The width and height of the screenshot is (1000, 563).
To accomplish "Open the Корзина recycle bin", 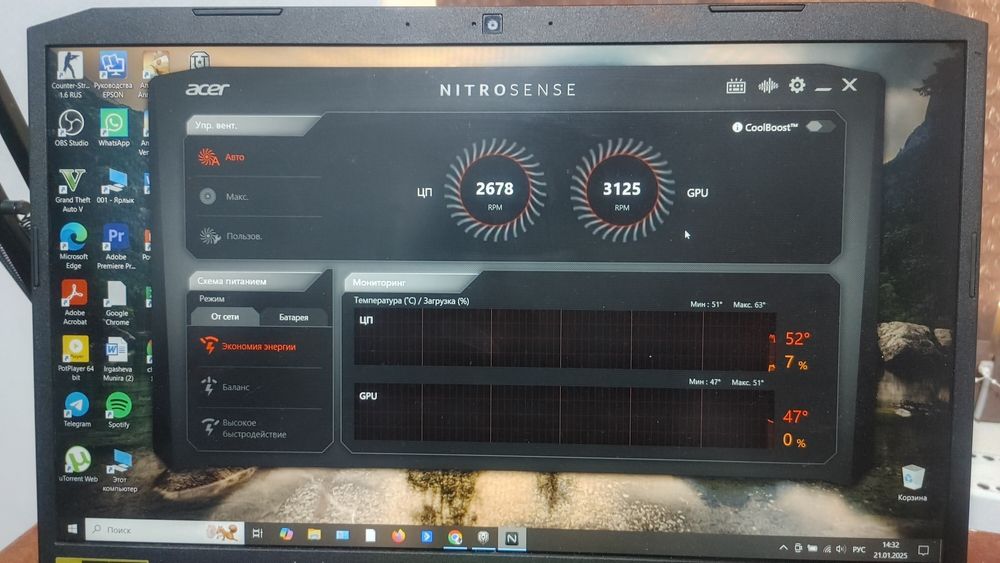I will [912, 483].
